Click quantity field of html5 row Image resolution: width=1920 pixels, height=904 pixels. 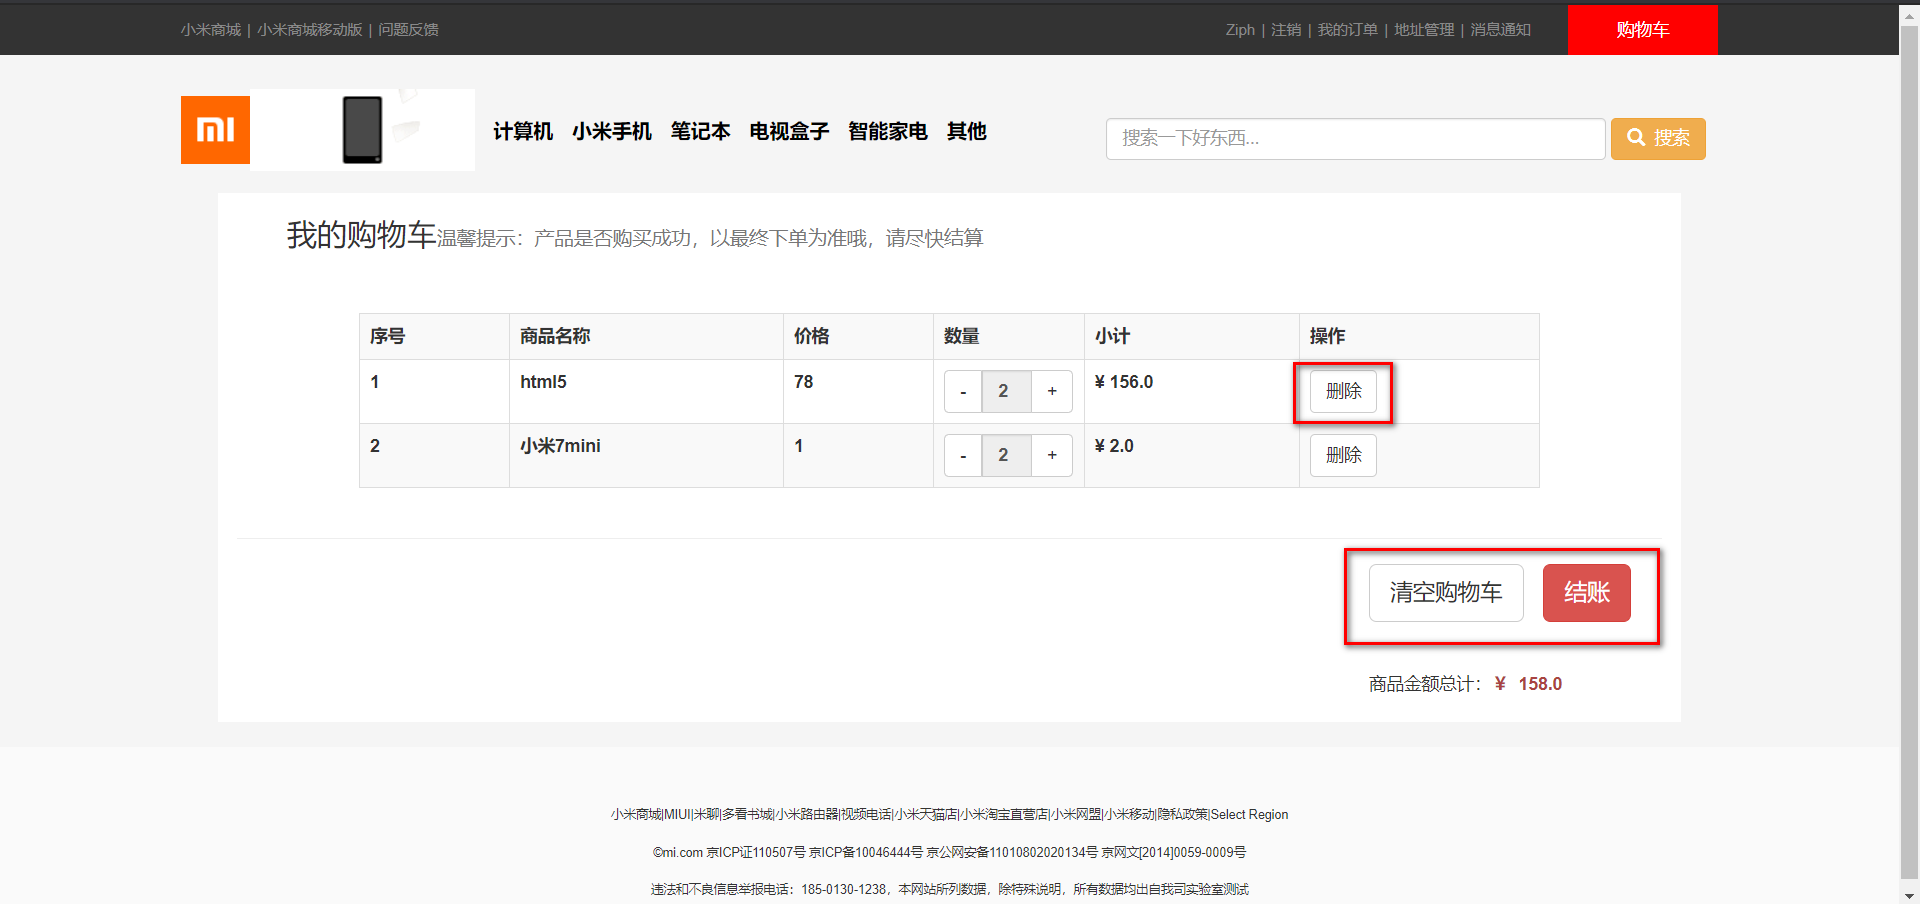tap(1006, 391)
